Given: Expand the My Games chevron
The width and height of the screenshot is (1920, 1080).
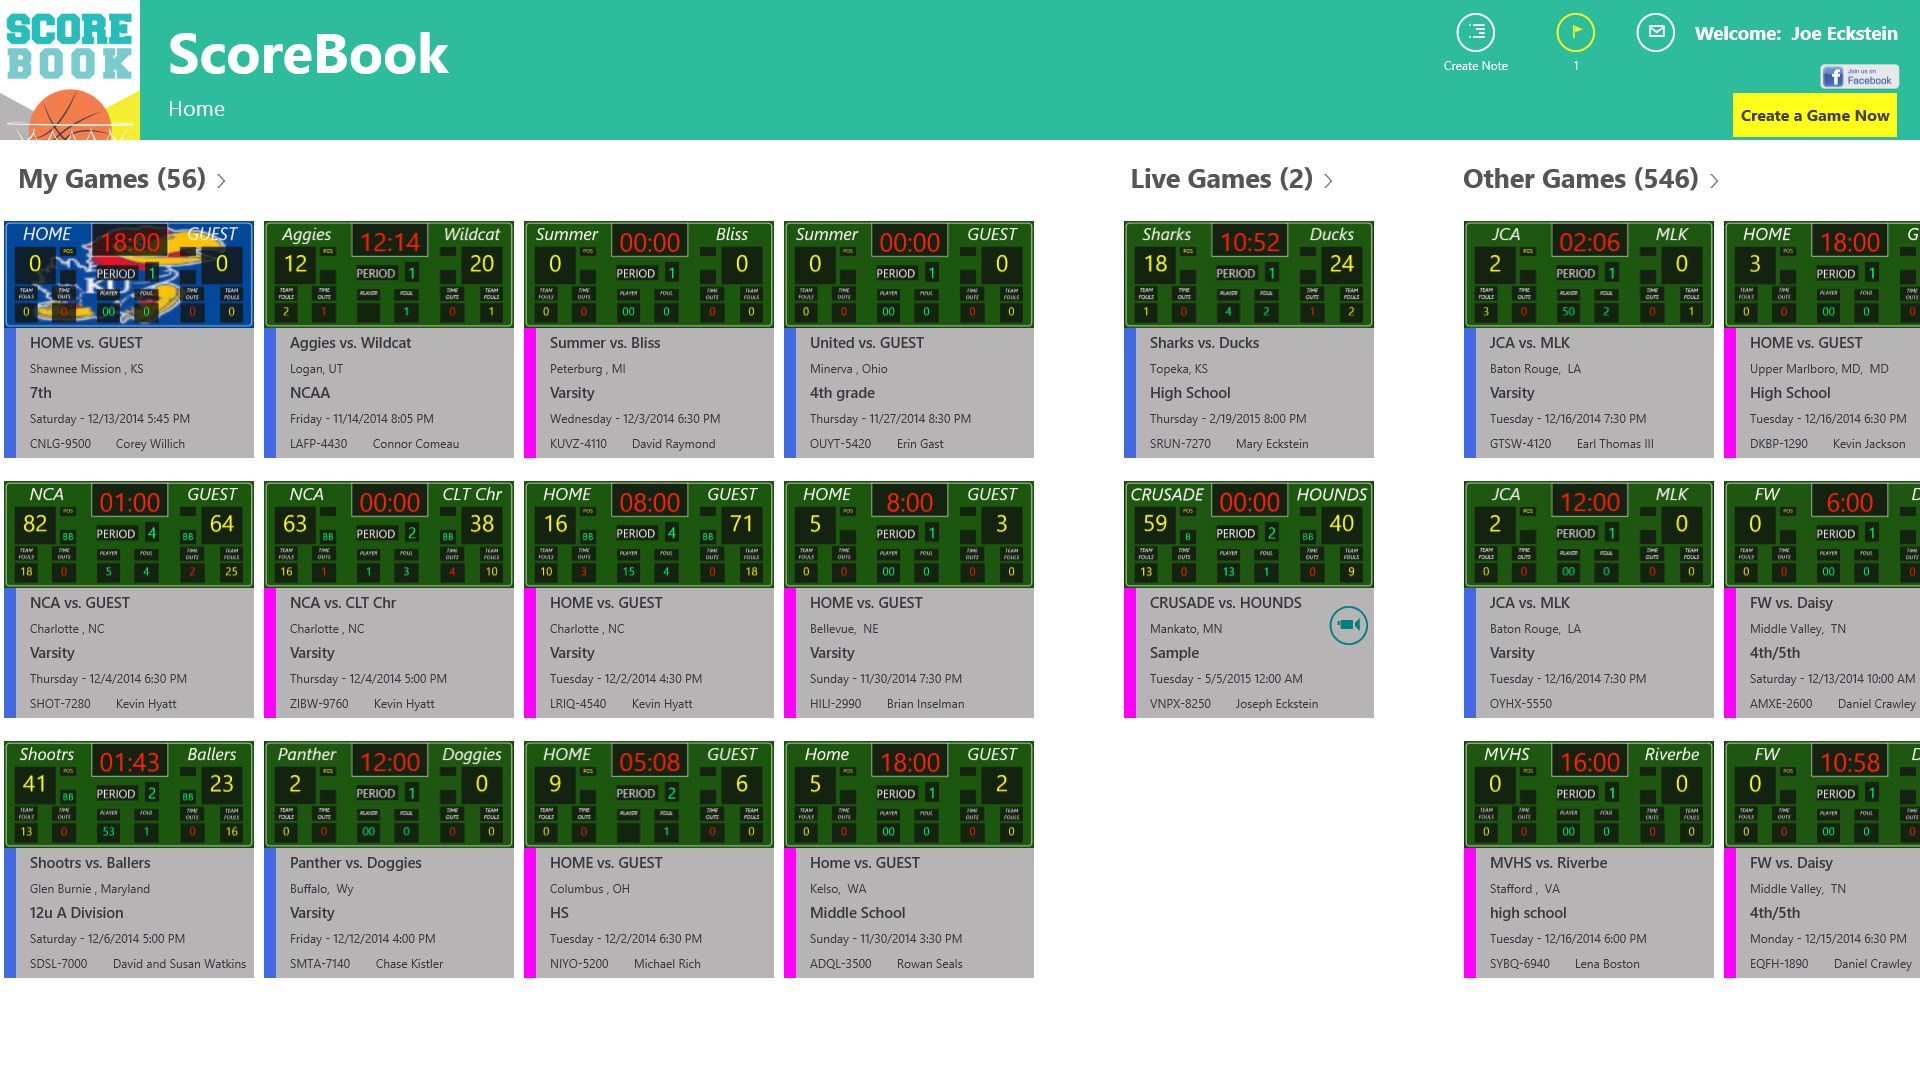Looking at the screenshot, I should click(x=222, y=181).
